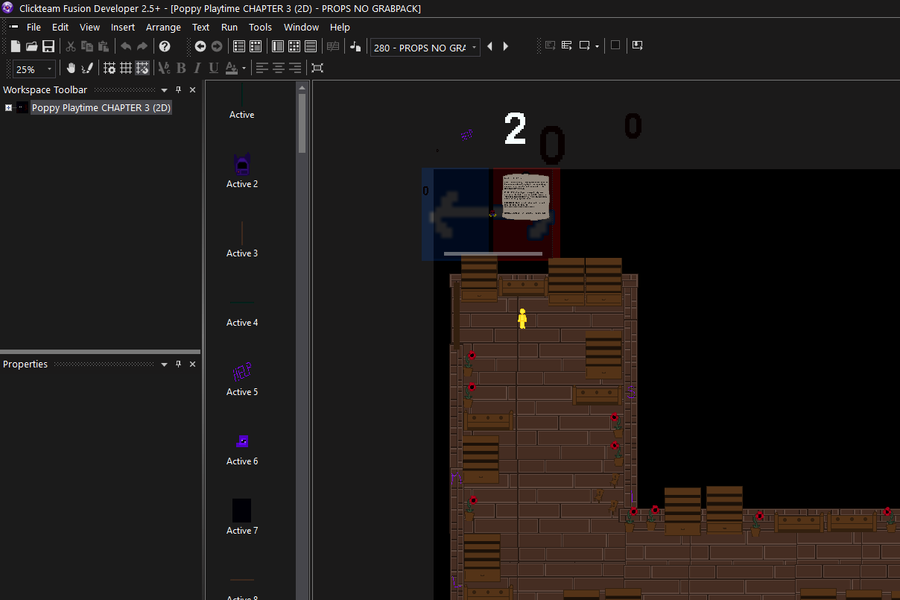Select Active 2 object in object list

tap(242, 171)
